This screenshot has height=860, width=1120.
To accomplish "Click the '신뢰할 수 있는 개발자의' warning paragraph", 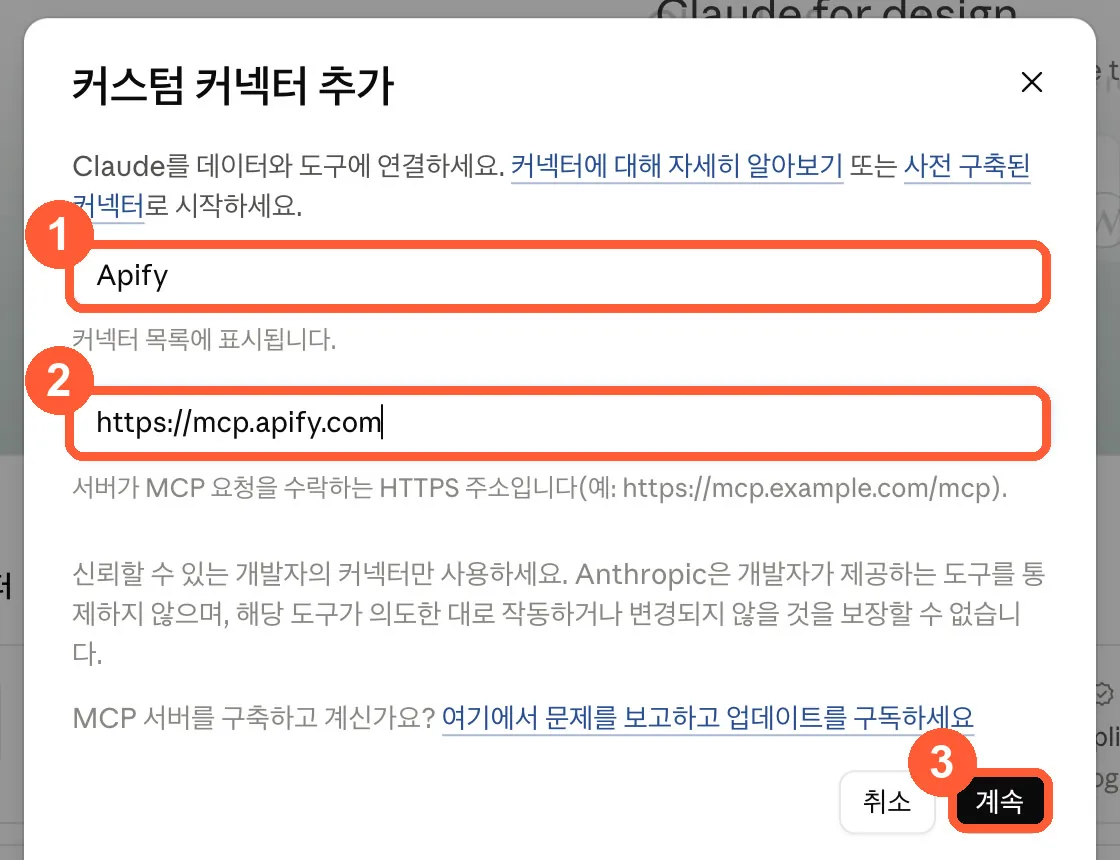I will [x=558, y=613].
